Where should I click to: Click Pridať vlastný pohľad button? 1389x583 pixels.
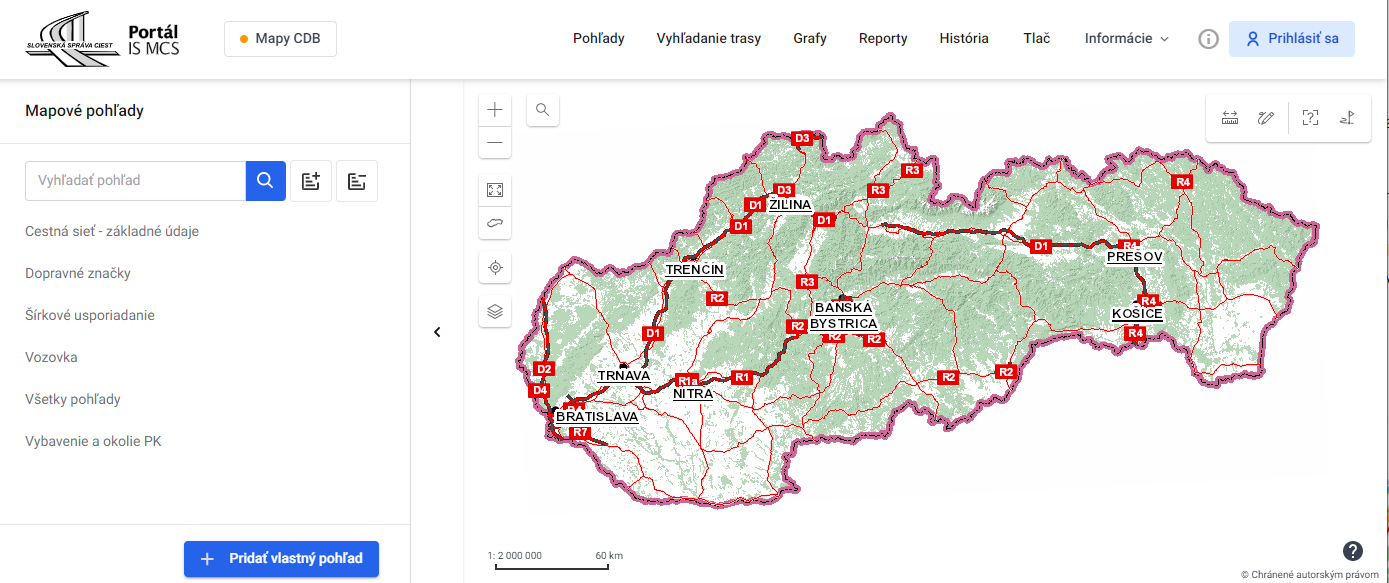(x=281, y=559)
